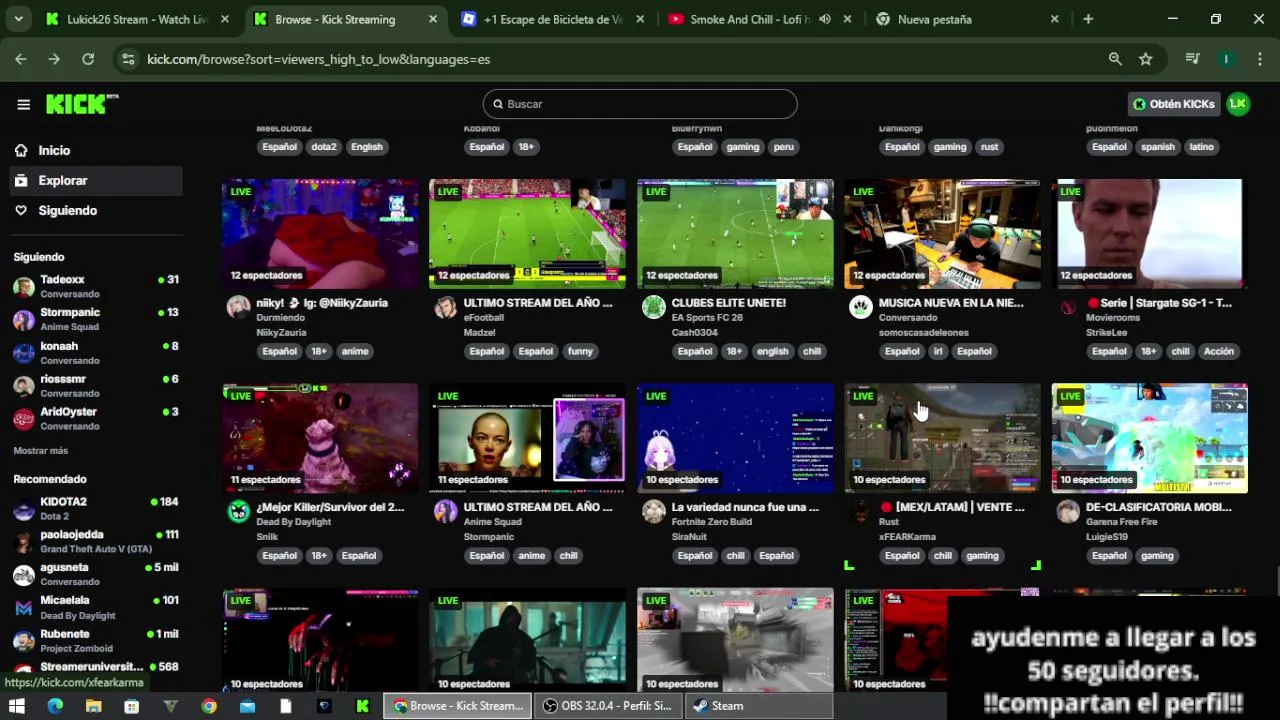Open the hamburger sidebar menu
The height and width of the screenshot is (720, 1280).
23,104
